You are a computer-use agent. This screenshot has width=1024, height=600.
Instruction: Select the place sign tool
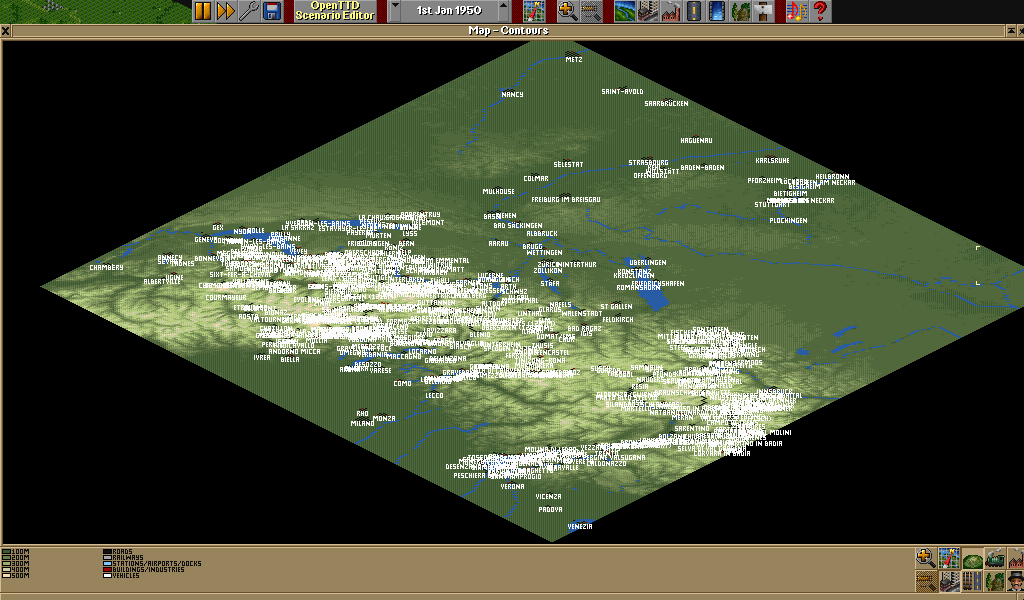(763, 11)
